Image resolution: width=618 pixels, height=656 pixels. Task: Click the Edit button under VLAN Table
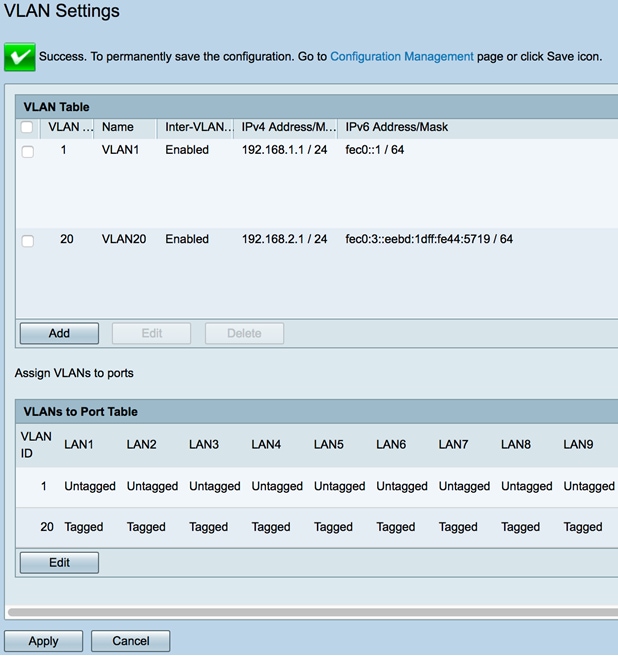[x=151, y=333]
